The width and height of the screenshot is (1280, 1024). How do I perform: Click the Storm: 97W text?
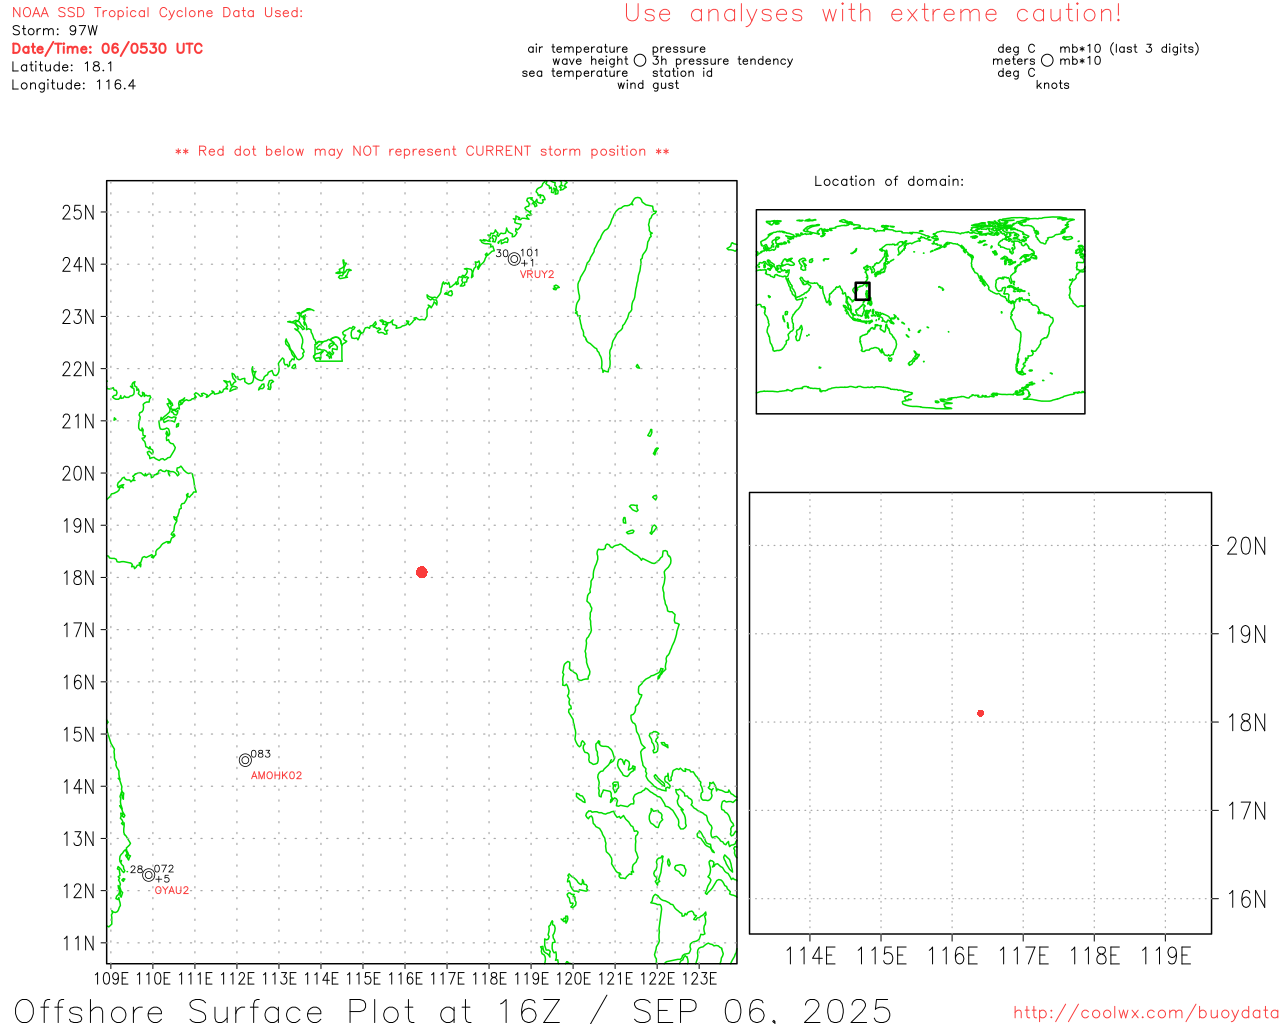coord(55,31)
